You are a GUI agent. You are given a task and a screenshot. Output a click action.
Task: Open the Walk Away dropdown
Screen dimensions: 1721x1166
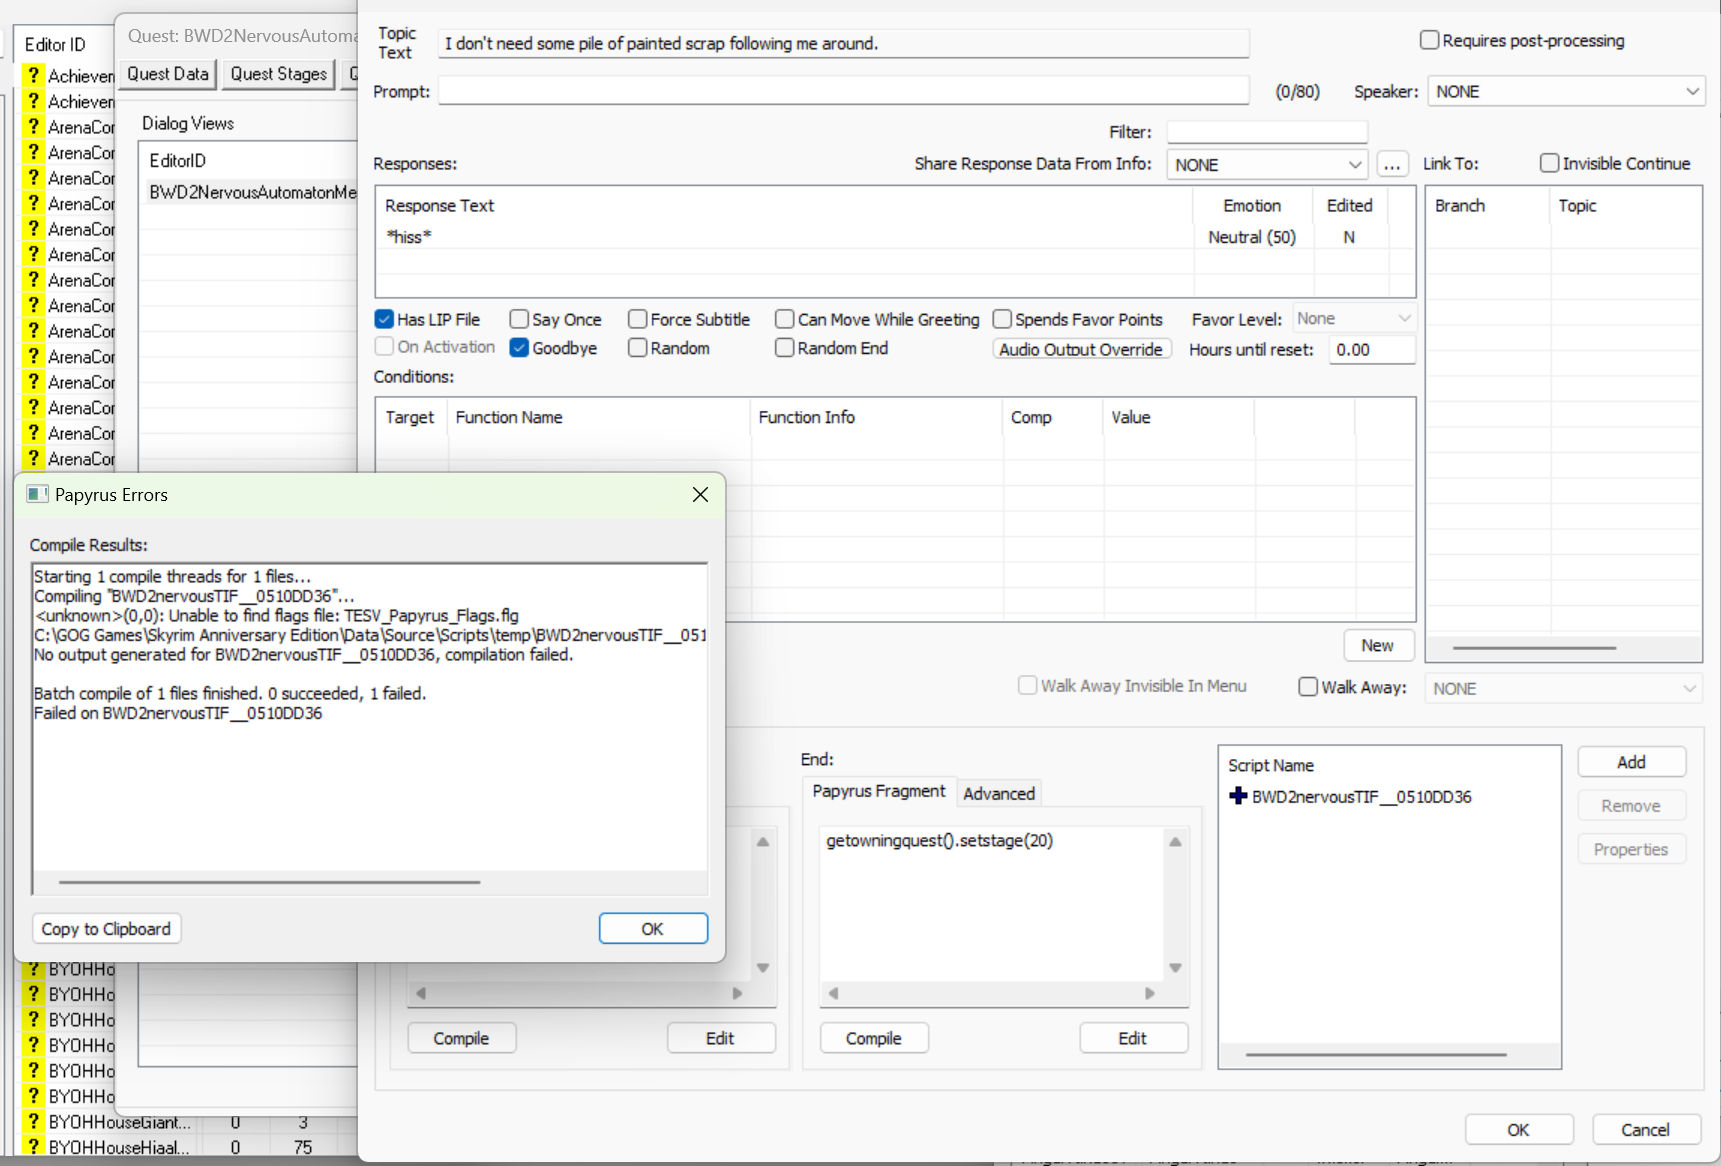point(1564,688)
